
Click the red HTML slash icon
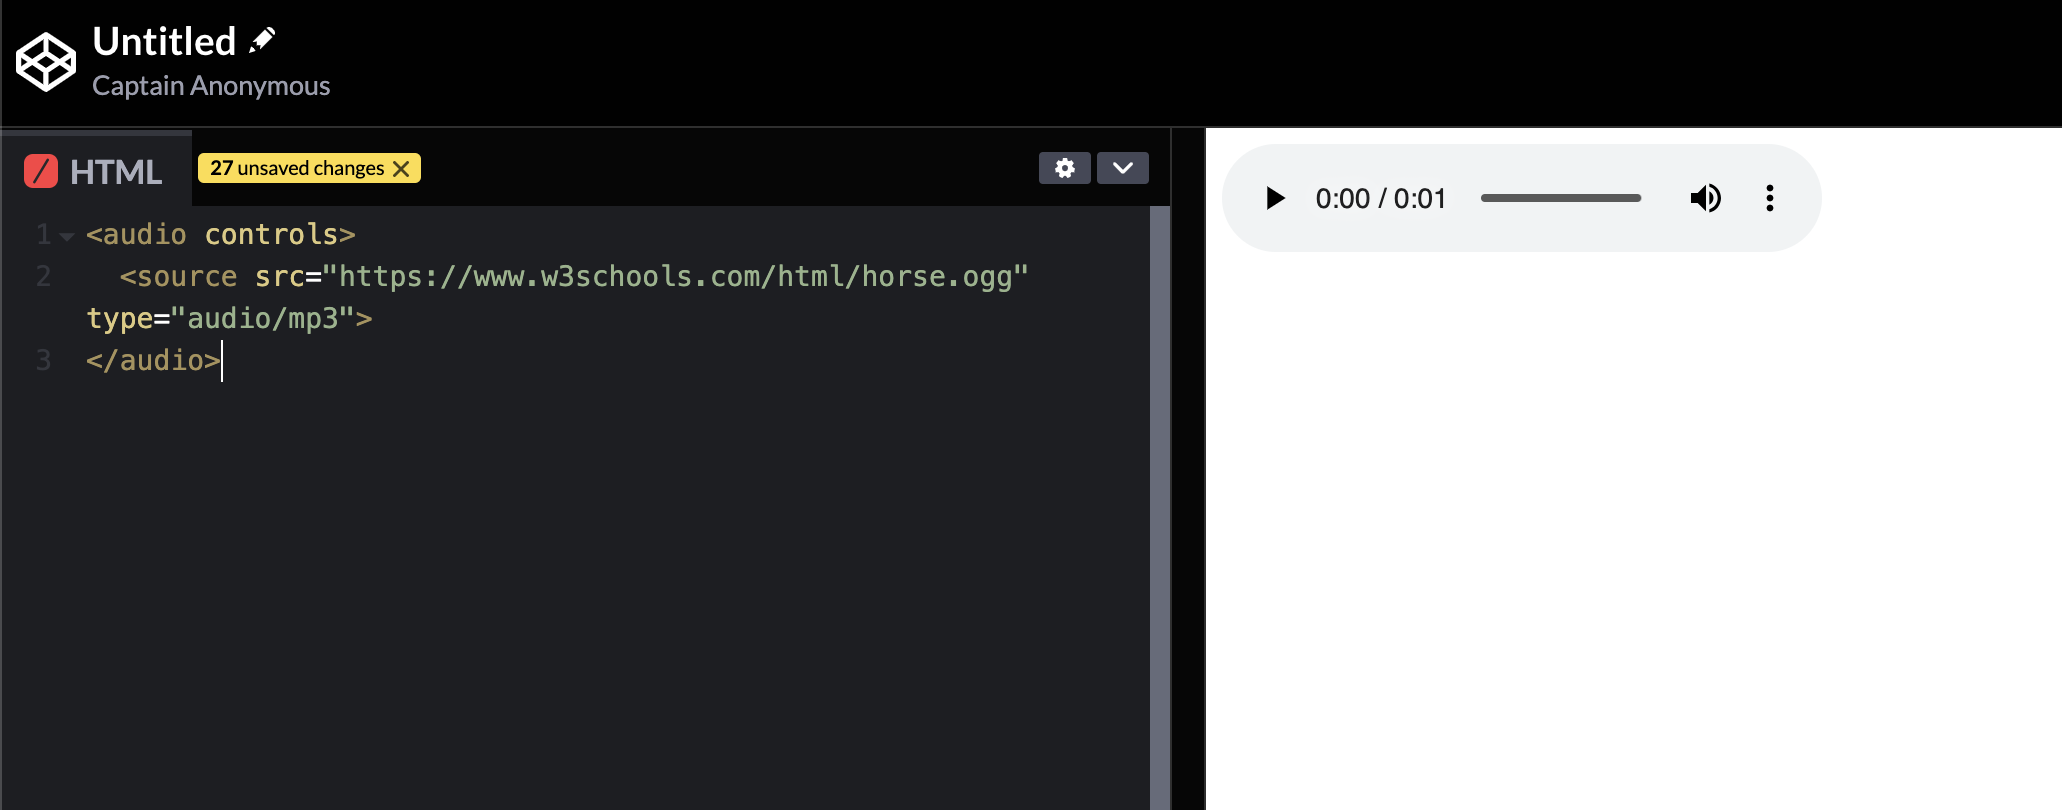tap(41, 172)
